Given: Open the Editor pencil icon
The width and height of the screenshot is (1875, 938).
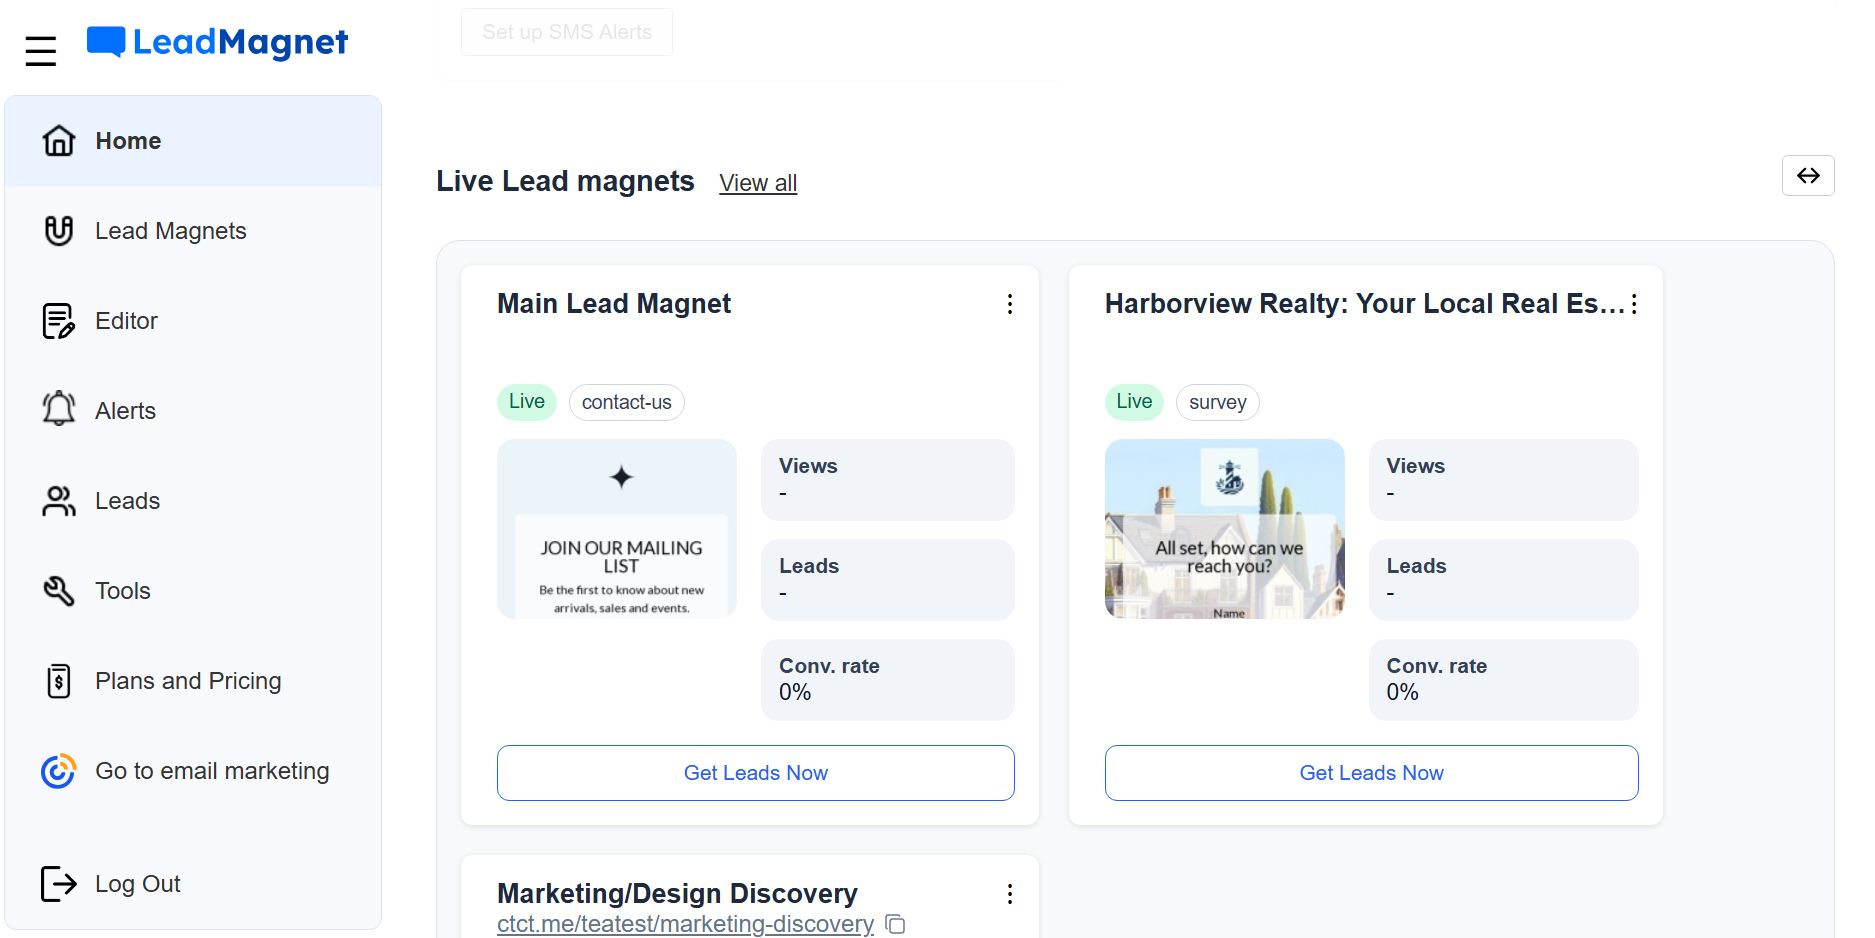Looking at the screenshot, I should coord(59,320).
